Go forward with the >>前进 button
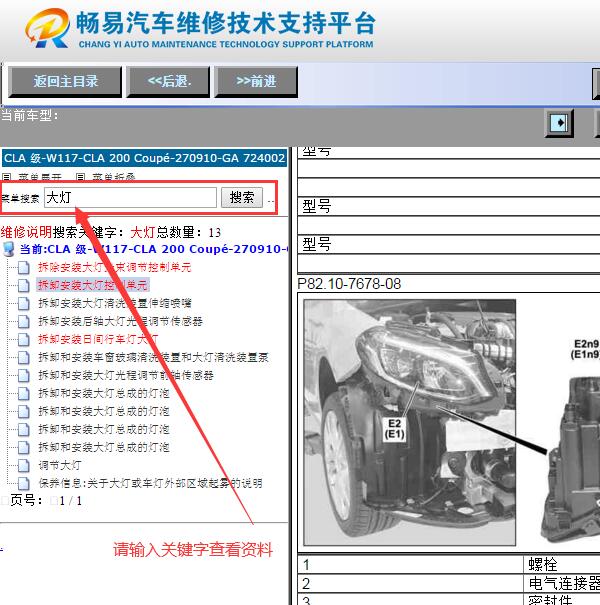Viewport: 600px width, 605px height. pos(256,81)
